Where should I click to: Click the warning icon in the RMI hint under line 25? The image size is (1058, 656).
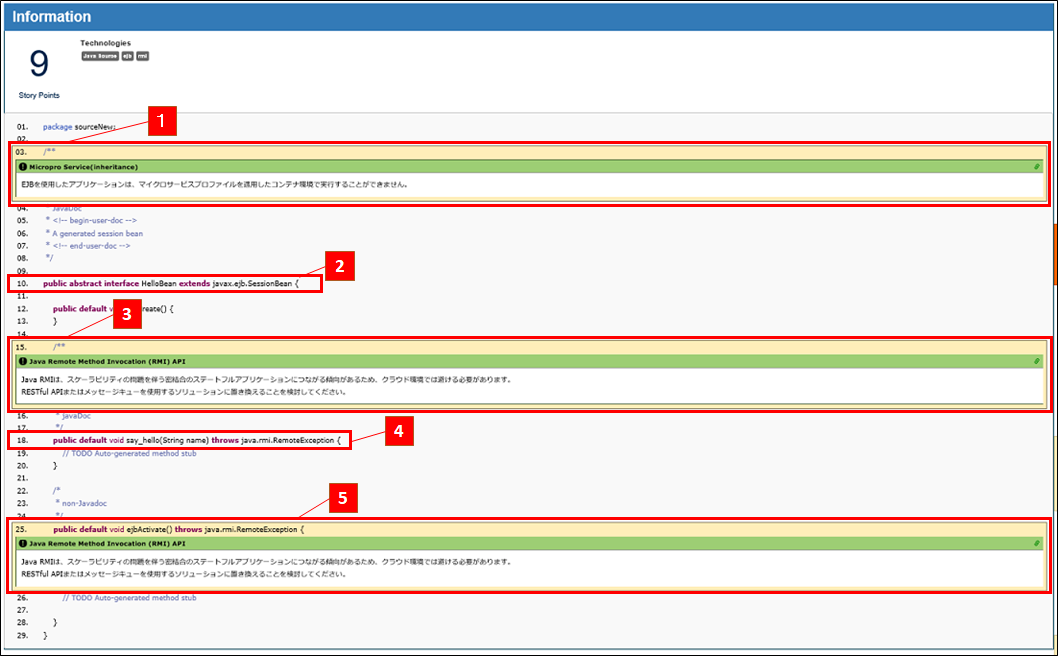pos(23,544)
